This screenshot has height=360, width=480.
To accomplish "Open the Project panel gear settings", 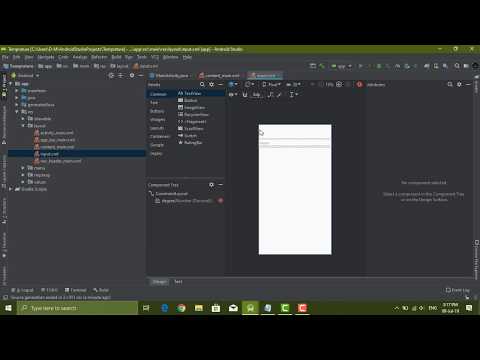I will coord(132,76).
